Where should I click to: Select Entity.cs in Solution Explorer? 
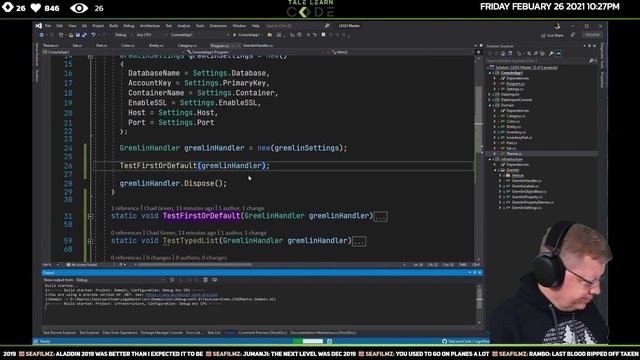513,127
